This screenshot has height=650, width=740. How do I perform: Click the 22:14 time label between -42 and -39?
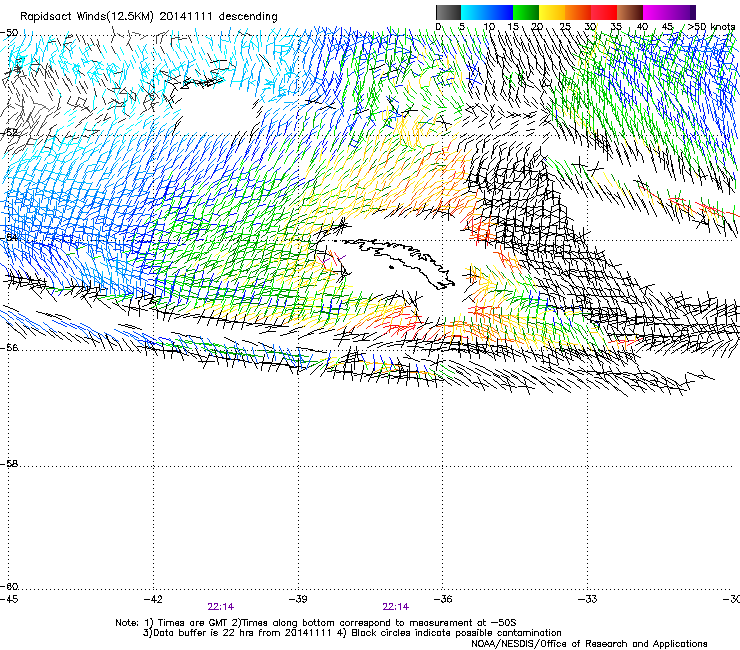point(220,607)
